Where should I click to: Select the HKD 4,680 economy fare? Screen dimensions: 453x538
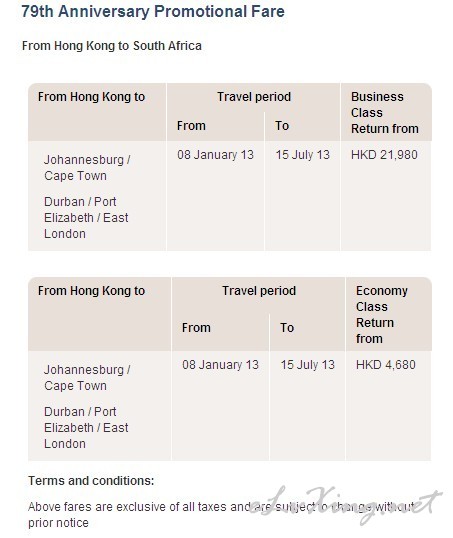coord(385,364)
